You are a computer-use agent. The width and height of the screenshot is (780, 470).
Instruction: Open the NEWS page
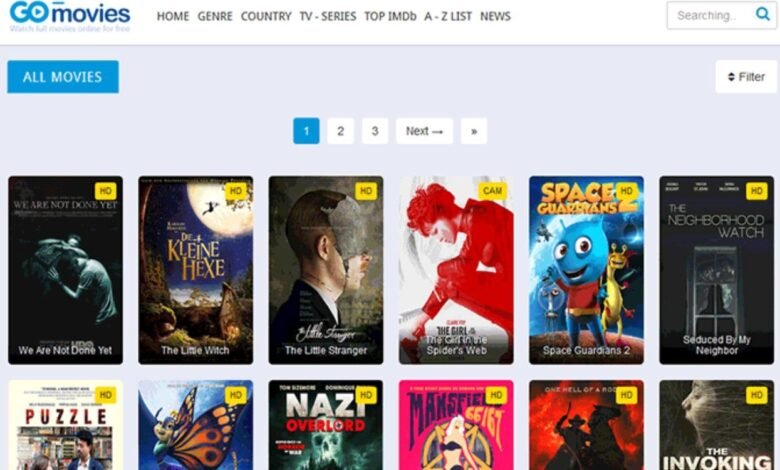495,16
